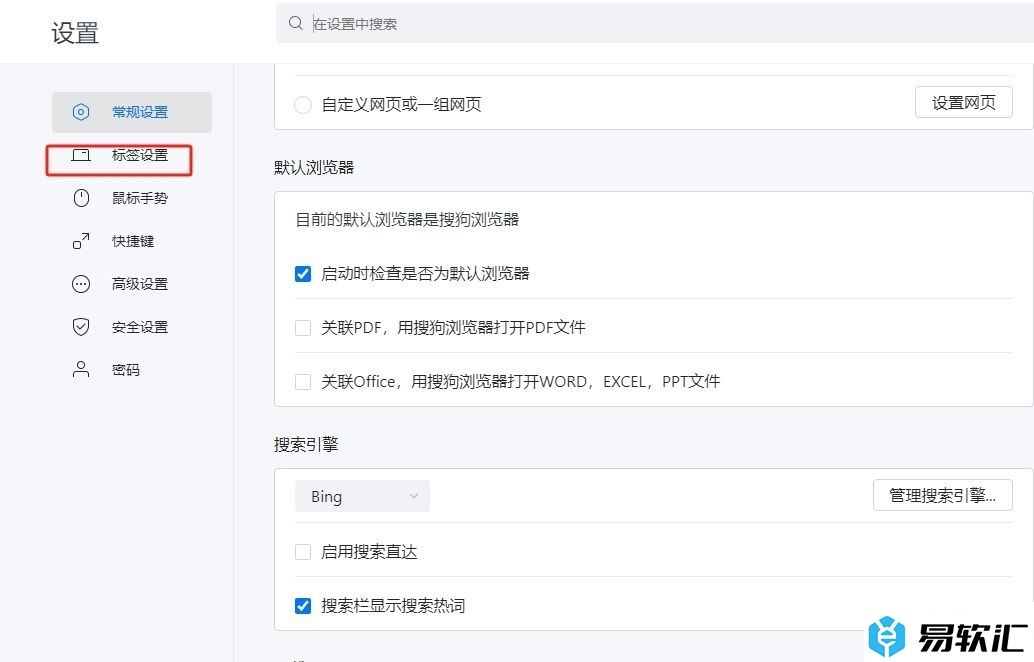The height and width of the screenshot is (662, 1034).
Task: Uncheck 启动时检查是否为默认浏览器
Action: [303, 274]
